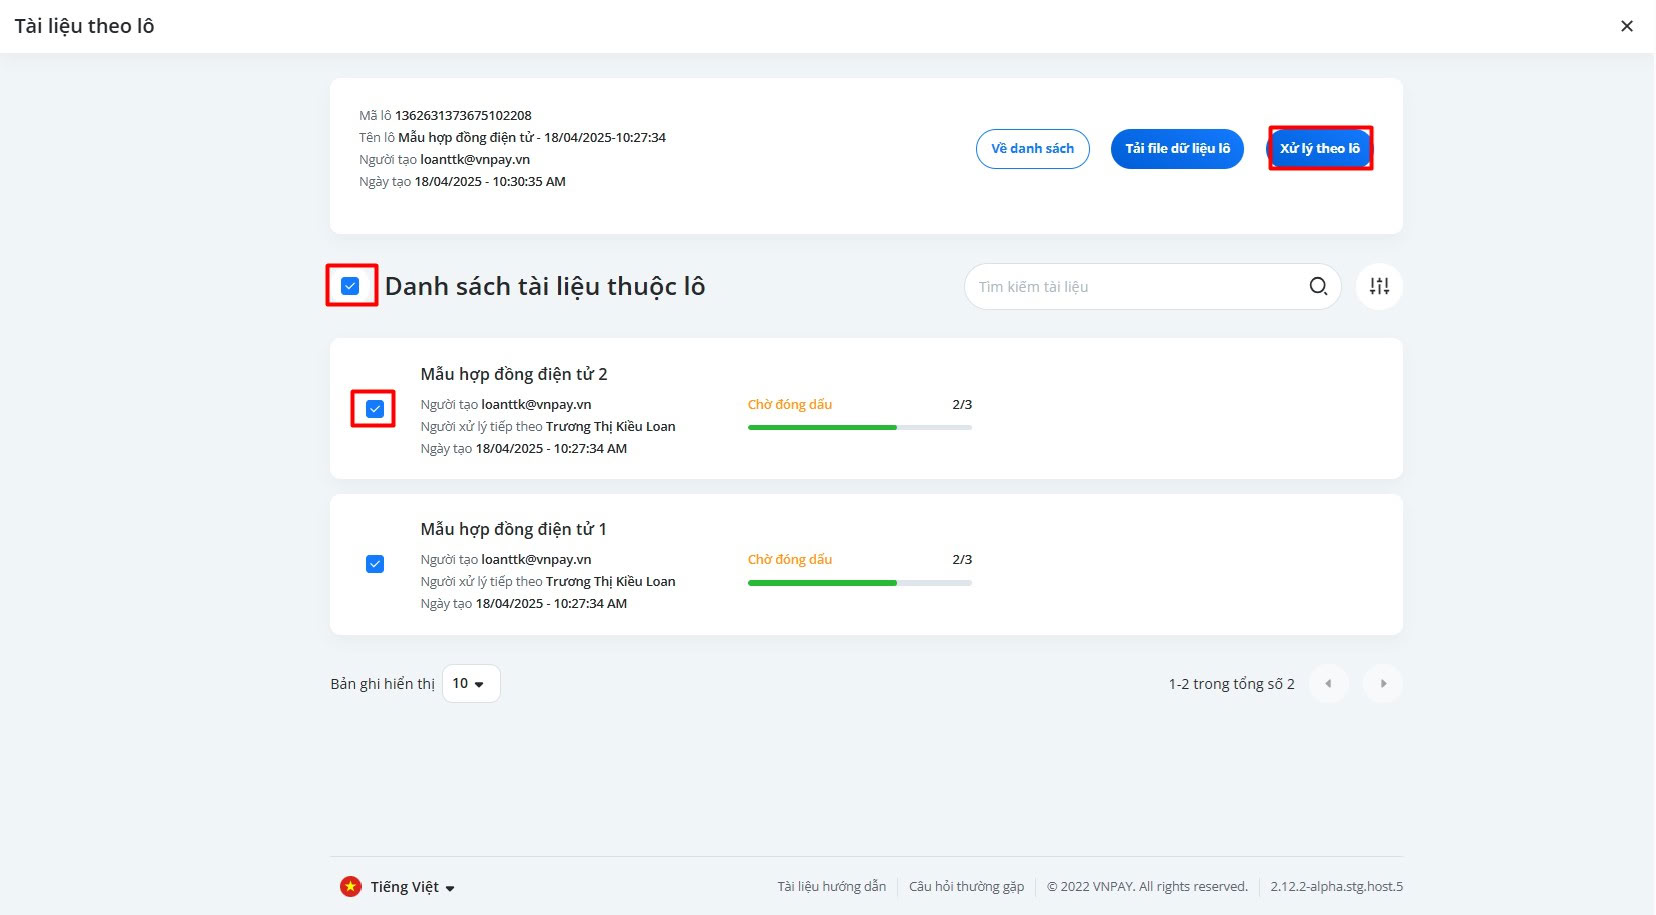Click the Về danh sách button
Viewport: 1656px width, 915px height.
click(x=1032, y=149)
